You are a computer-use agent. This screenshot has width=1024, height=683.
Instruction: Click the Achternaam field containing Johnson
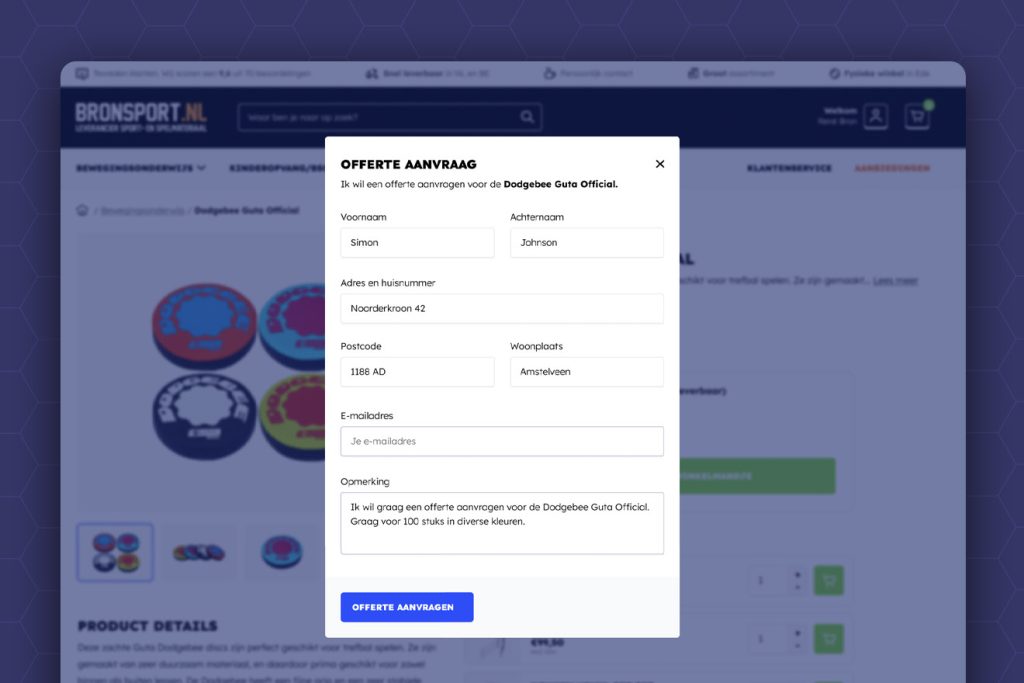tap(586, 243)
